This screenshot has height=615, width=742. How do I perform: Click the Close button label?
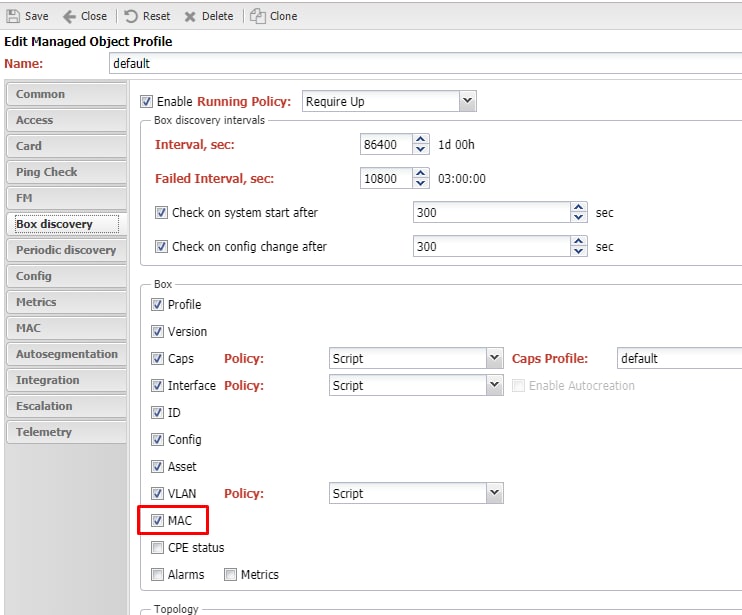[94, 16]
